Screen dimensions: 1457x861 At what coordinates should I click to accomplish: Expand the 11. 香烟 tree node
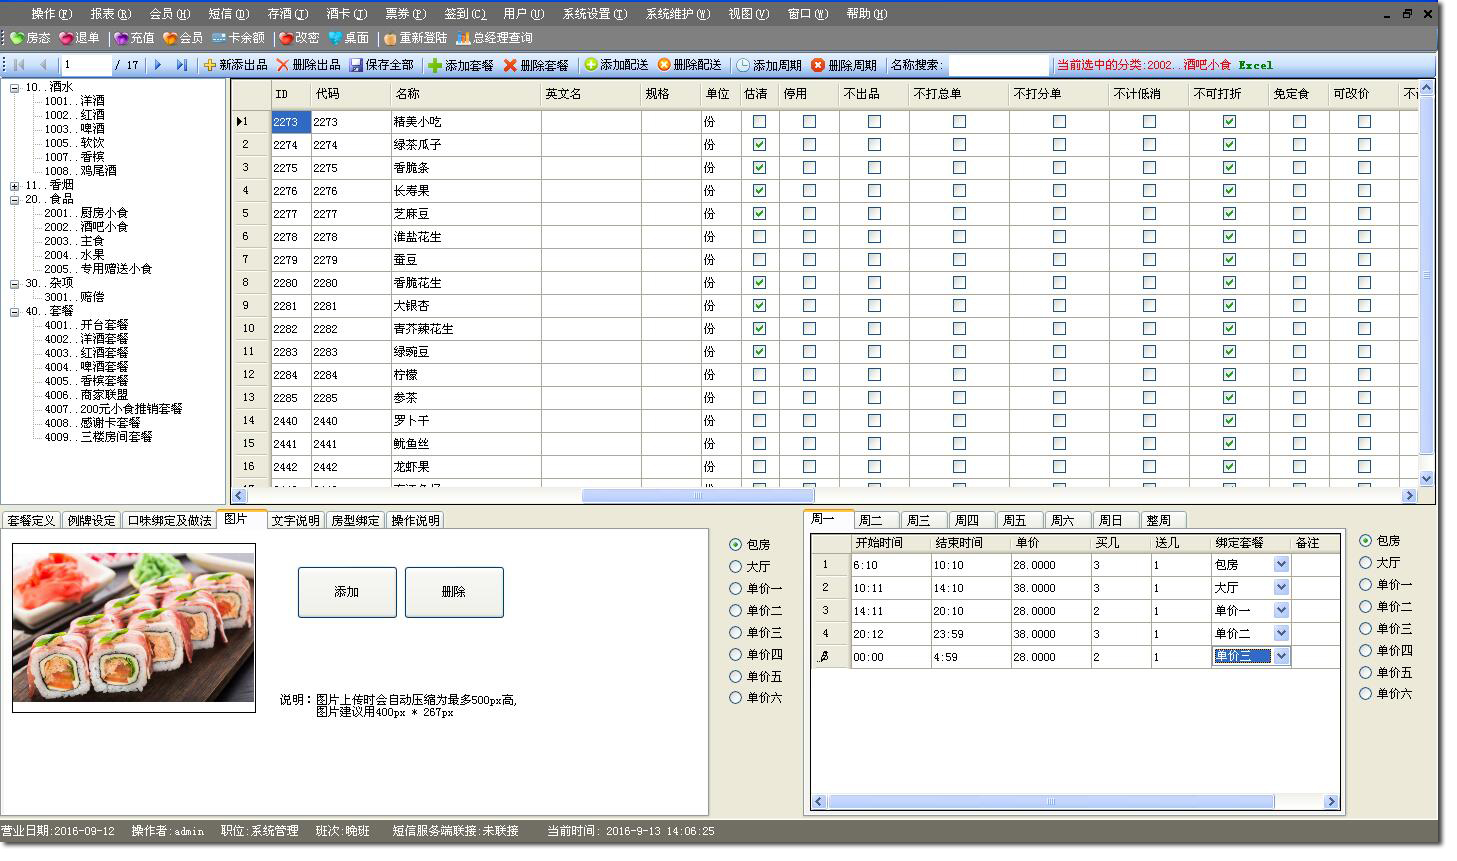pyautogui.click(x=15, y=186)
